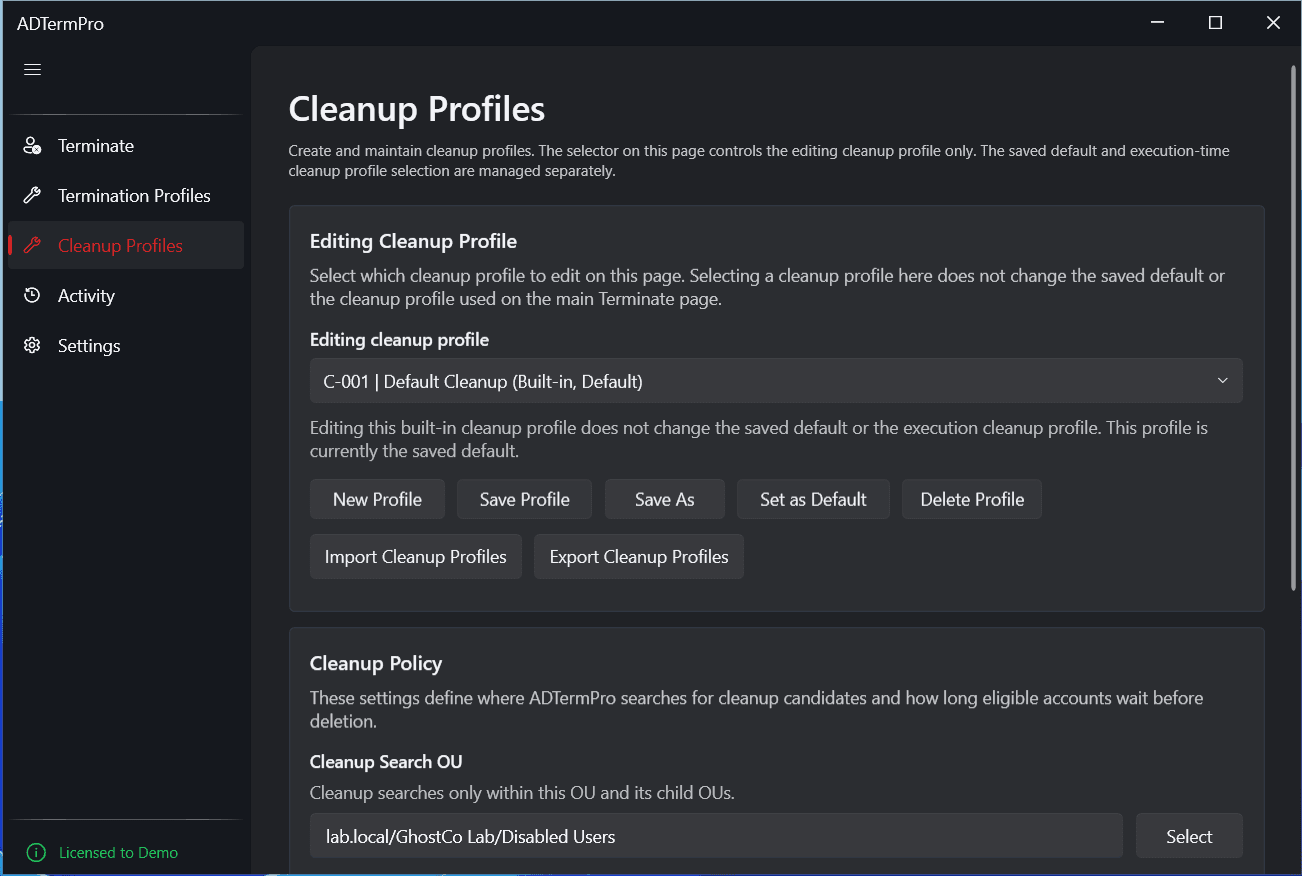Screen dimensions: 1302x876
Task: Expand the profile selector chevron
Action: point(1222,381)
